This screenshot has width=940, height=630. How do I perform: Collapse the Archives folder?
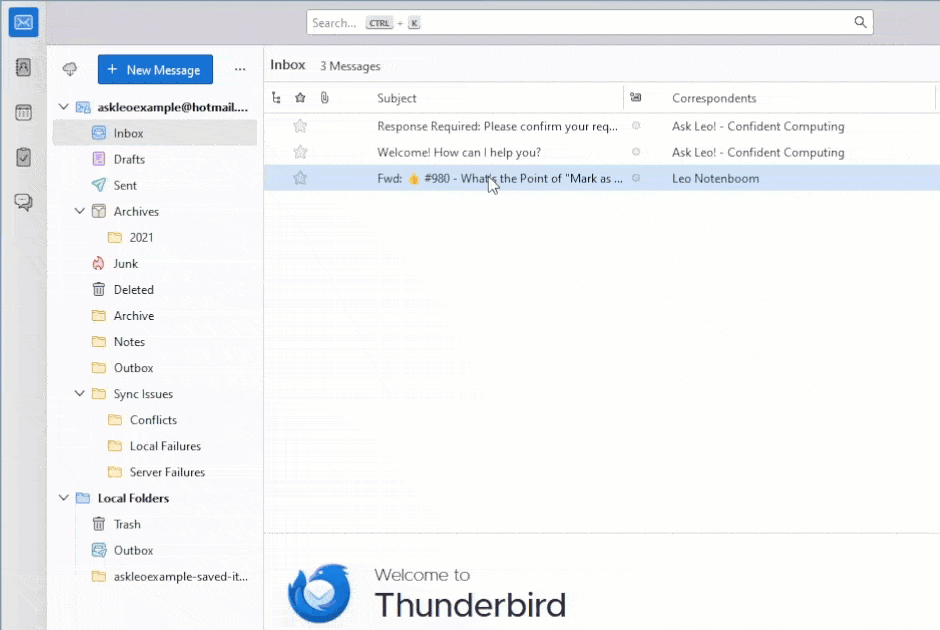[x=80, y=211]
